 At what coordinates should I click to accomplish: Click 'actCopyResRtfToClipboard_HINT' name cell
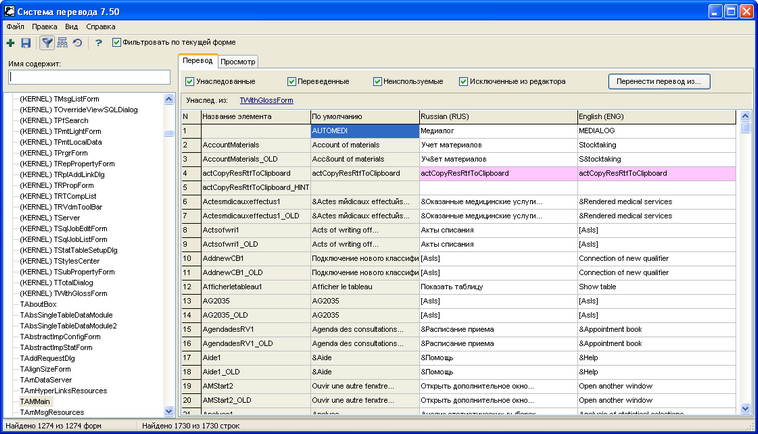click(256, 188)
